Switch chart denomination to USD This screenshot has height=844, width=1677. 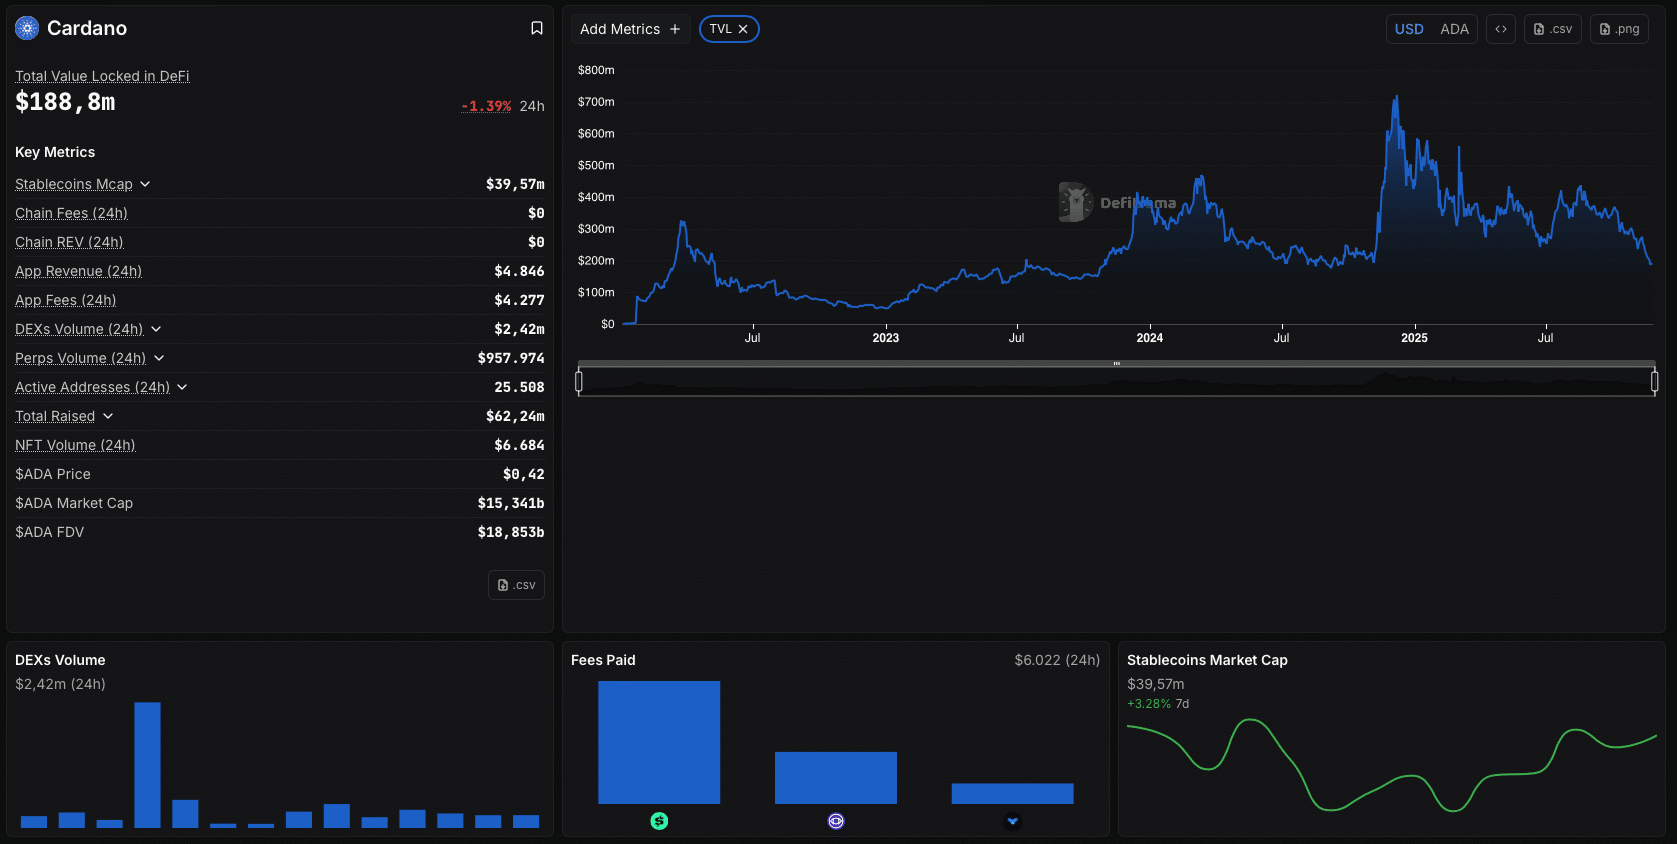click(x=1409, y=29)
